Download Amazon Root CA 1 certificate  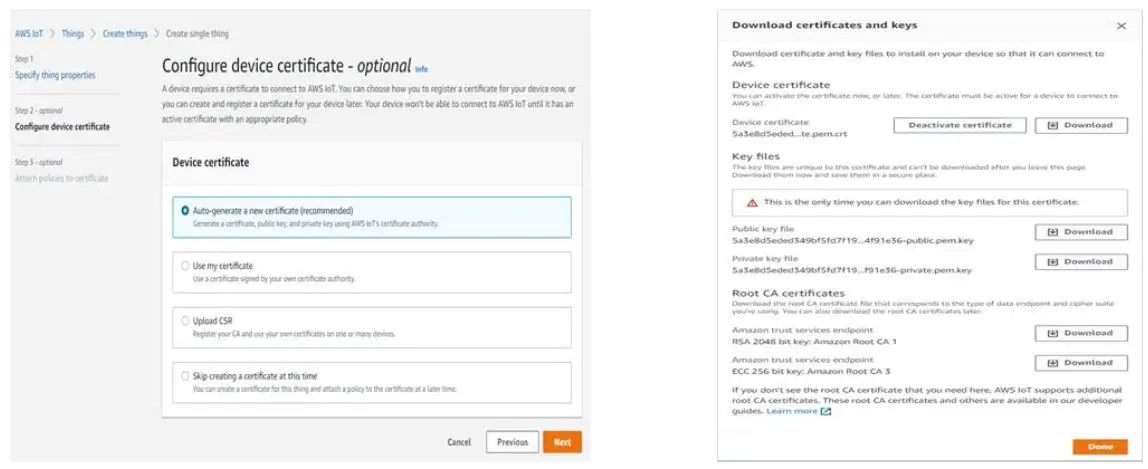point(1074,333)
